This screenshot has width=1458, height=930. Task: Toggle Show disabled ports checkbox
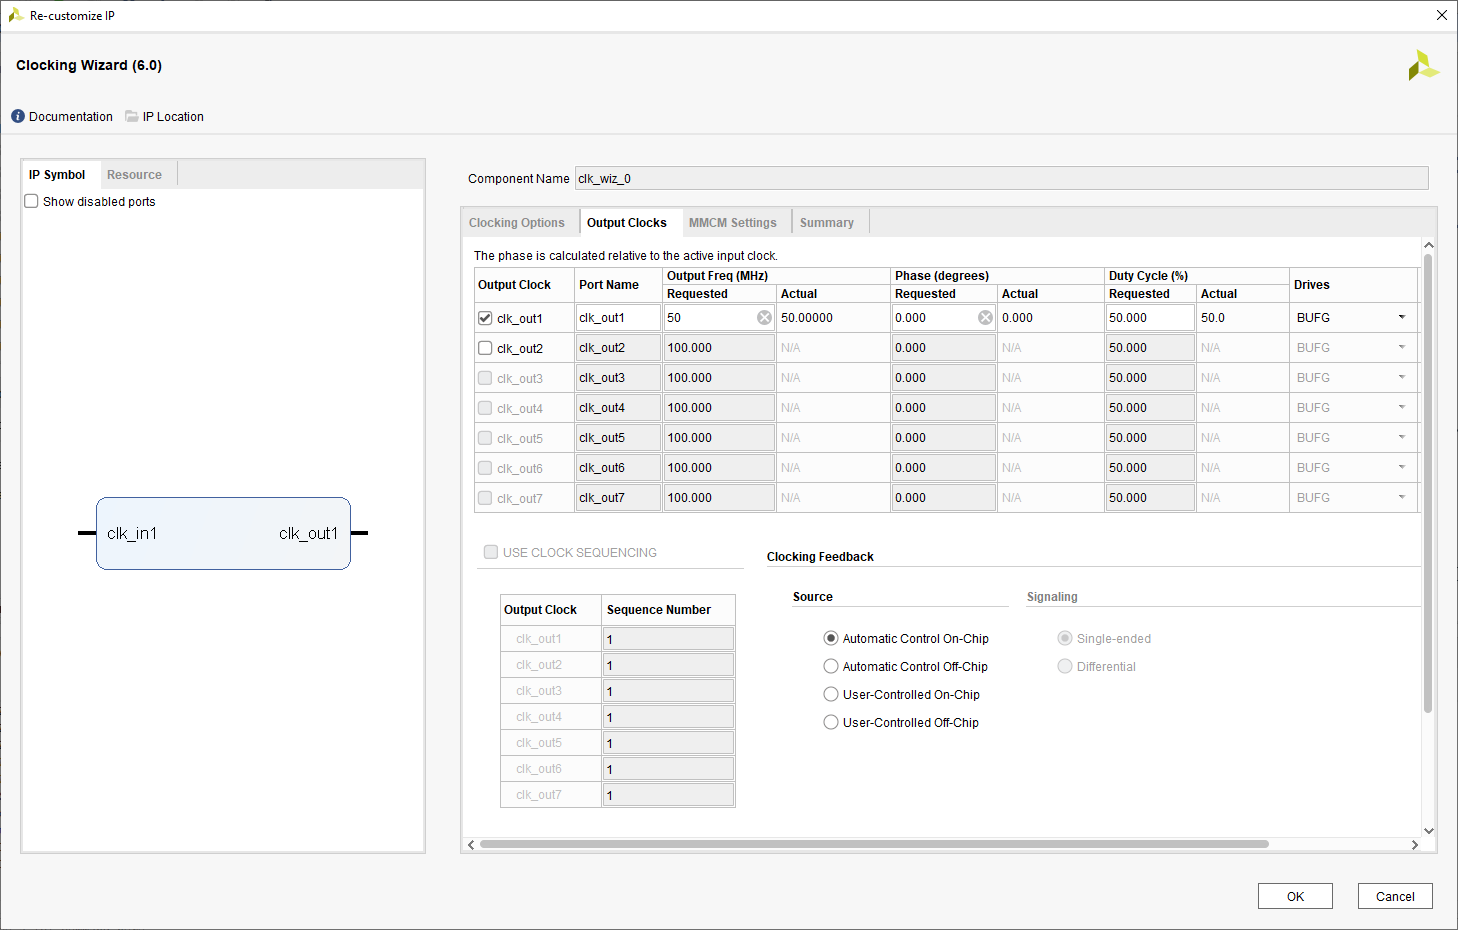pos(31,201)
